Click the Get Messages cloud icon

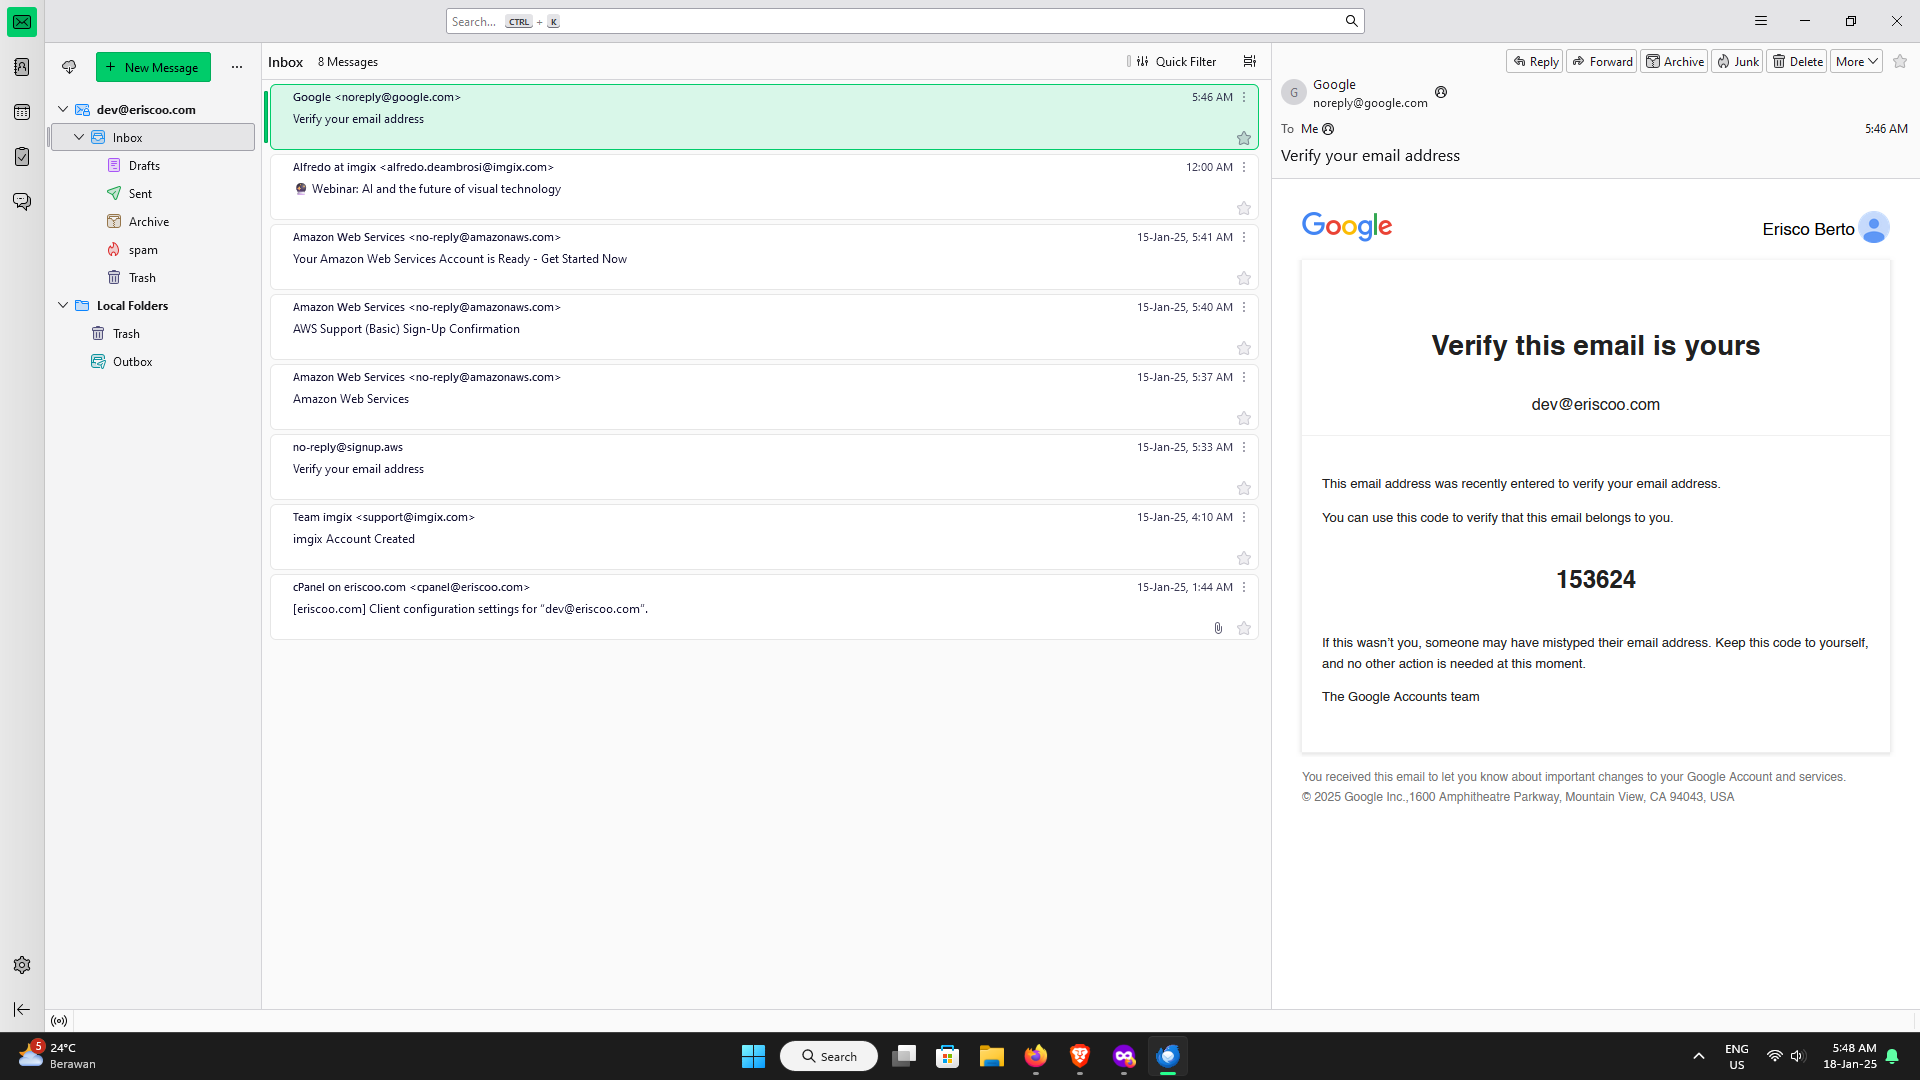pyautogui.click(x=69, y=67)
